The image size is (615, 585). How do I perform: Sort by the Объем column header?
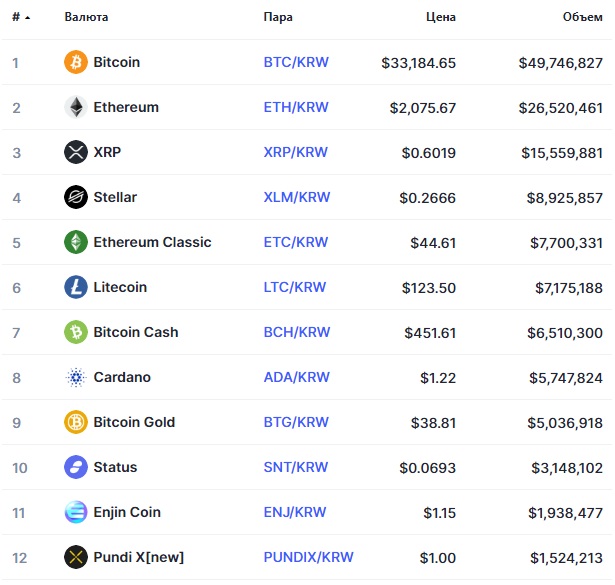coord(582,17)
